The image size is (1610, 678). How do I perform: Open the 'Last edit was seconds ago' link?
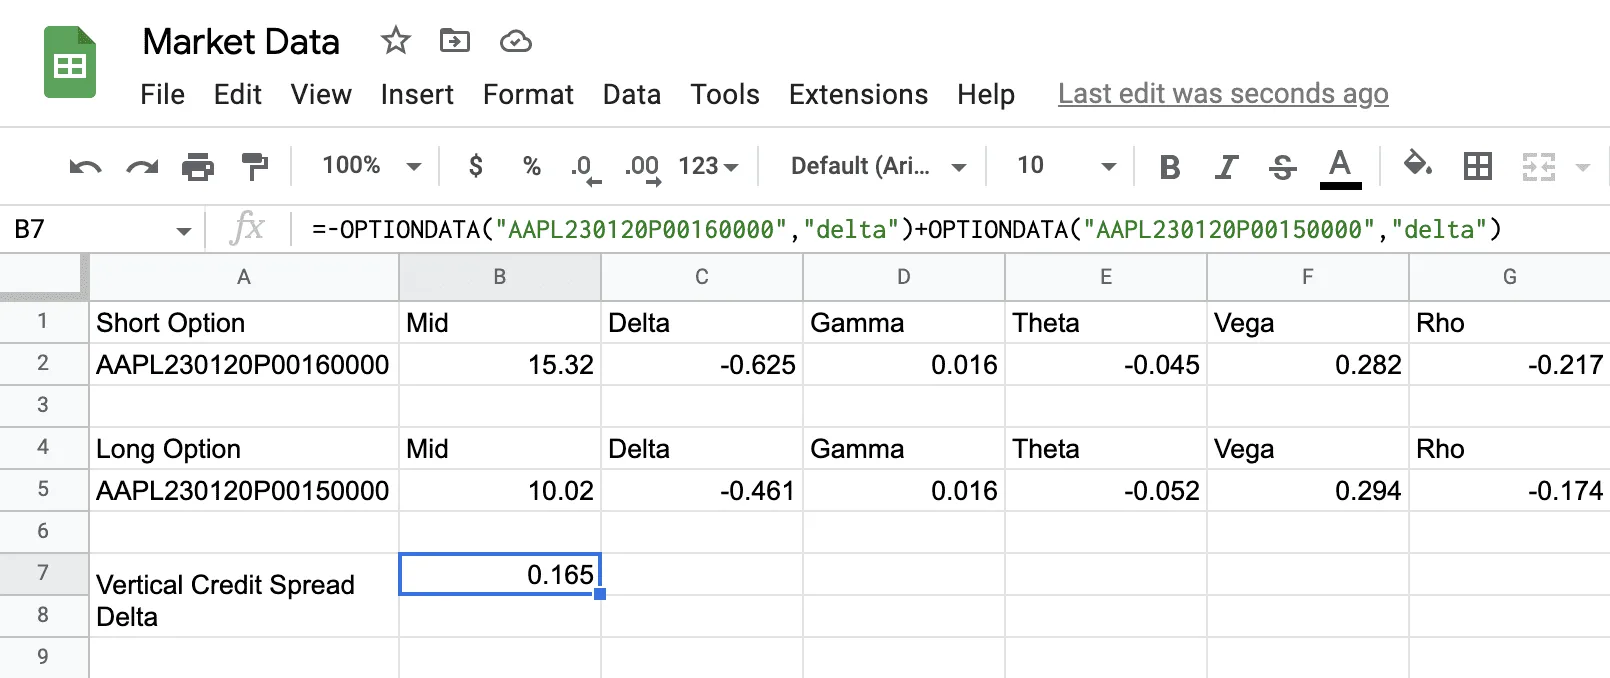[1223, 94]
